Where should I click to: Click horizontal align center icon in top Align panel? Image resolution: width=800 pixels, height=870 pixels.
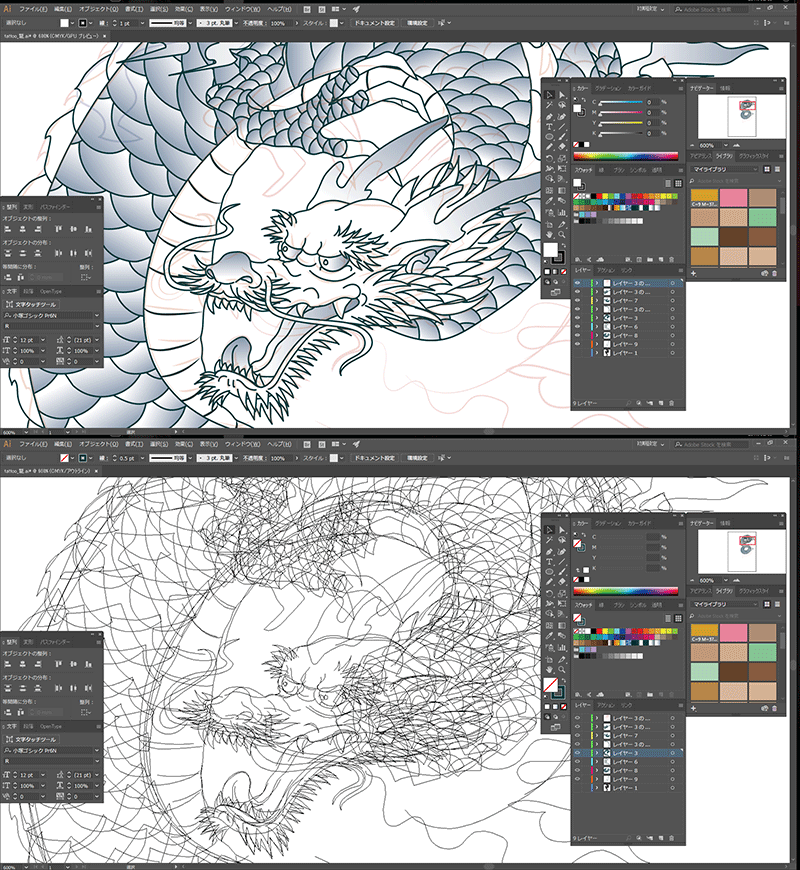(23, 229)
